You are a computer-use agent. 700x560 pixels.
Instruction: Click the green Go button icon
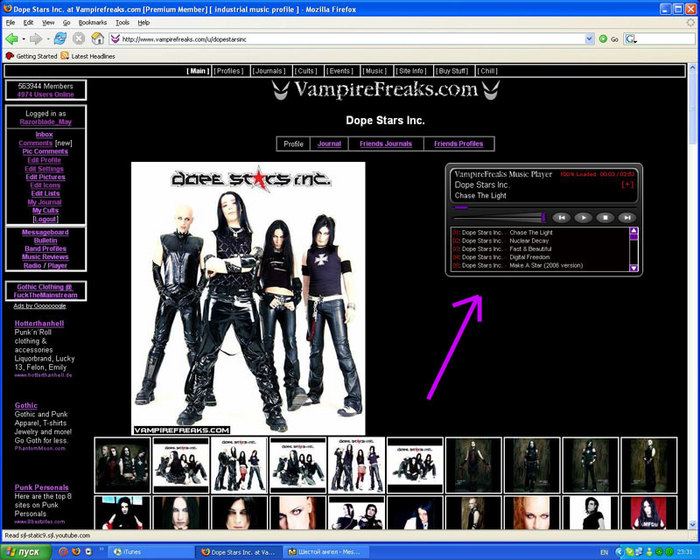coord(603,39)
